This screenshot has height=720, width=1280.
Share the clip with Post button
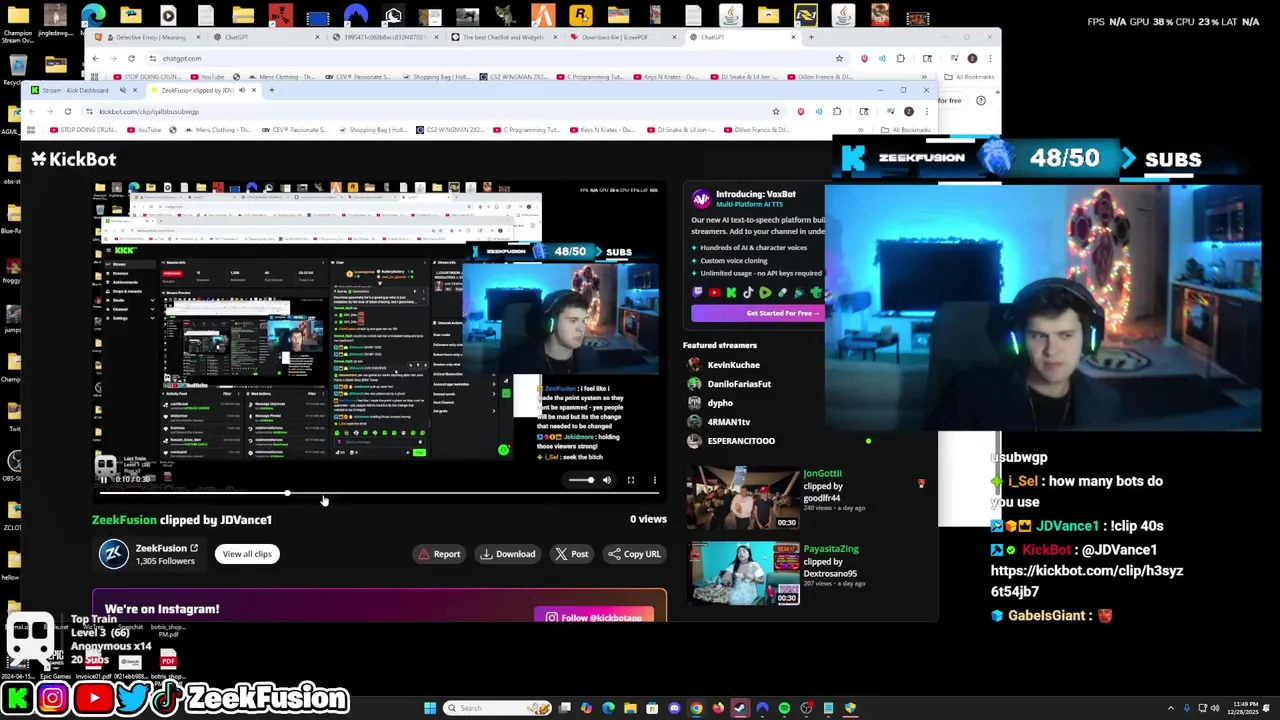click(571, 554)
